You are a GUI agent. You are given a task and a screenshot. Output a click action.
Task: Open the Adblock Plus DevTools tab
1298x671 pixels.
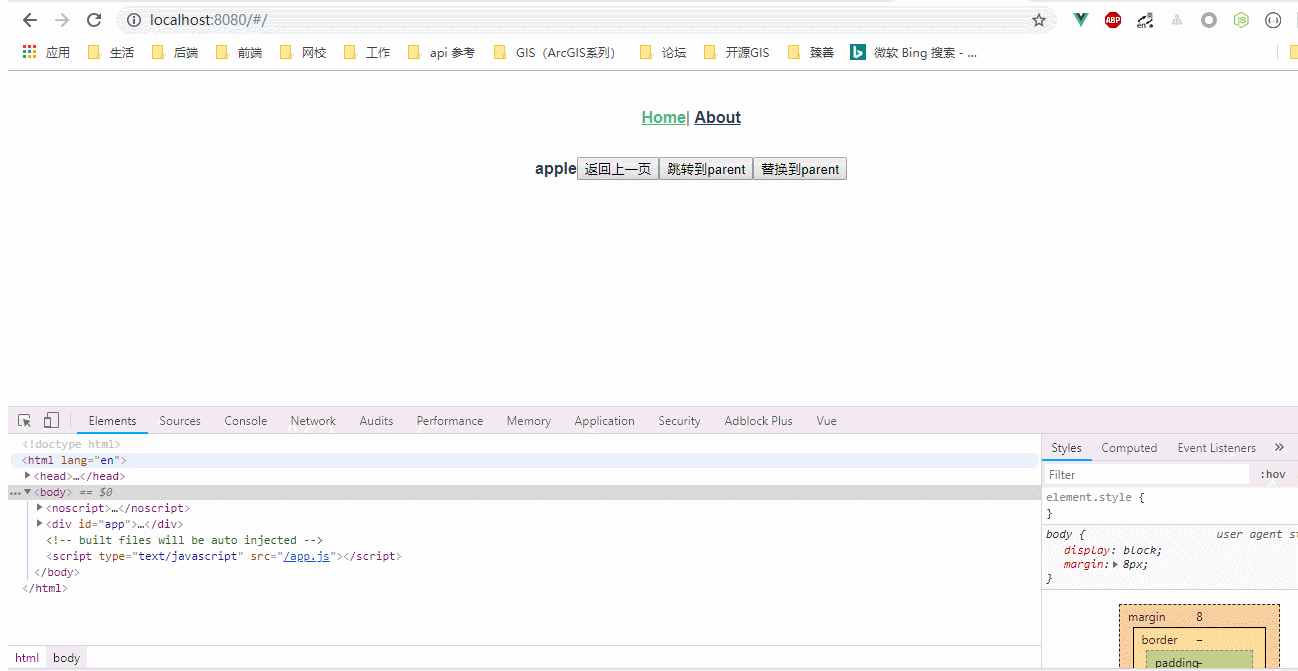759,421
